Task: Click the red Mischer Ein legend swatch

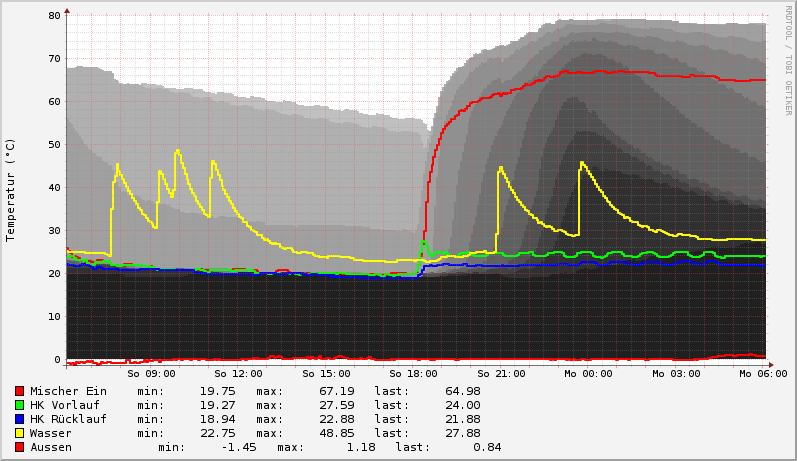Action: [x=19, y=391]
